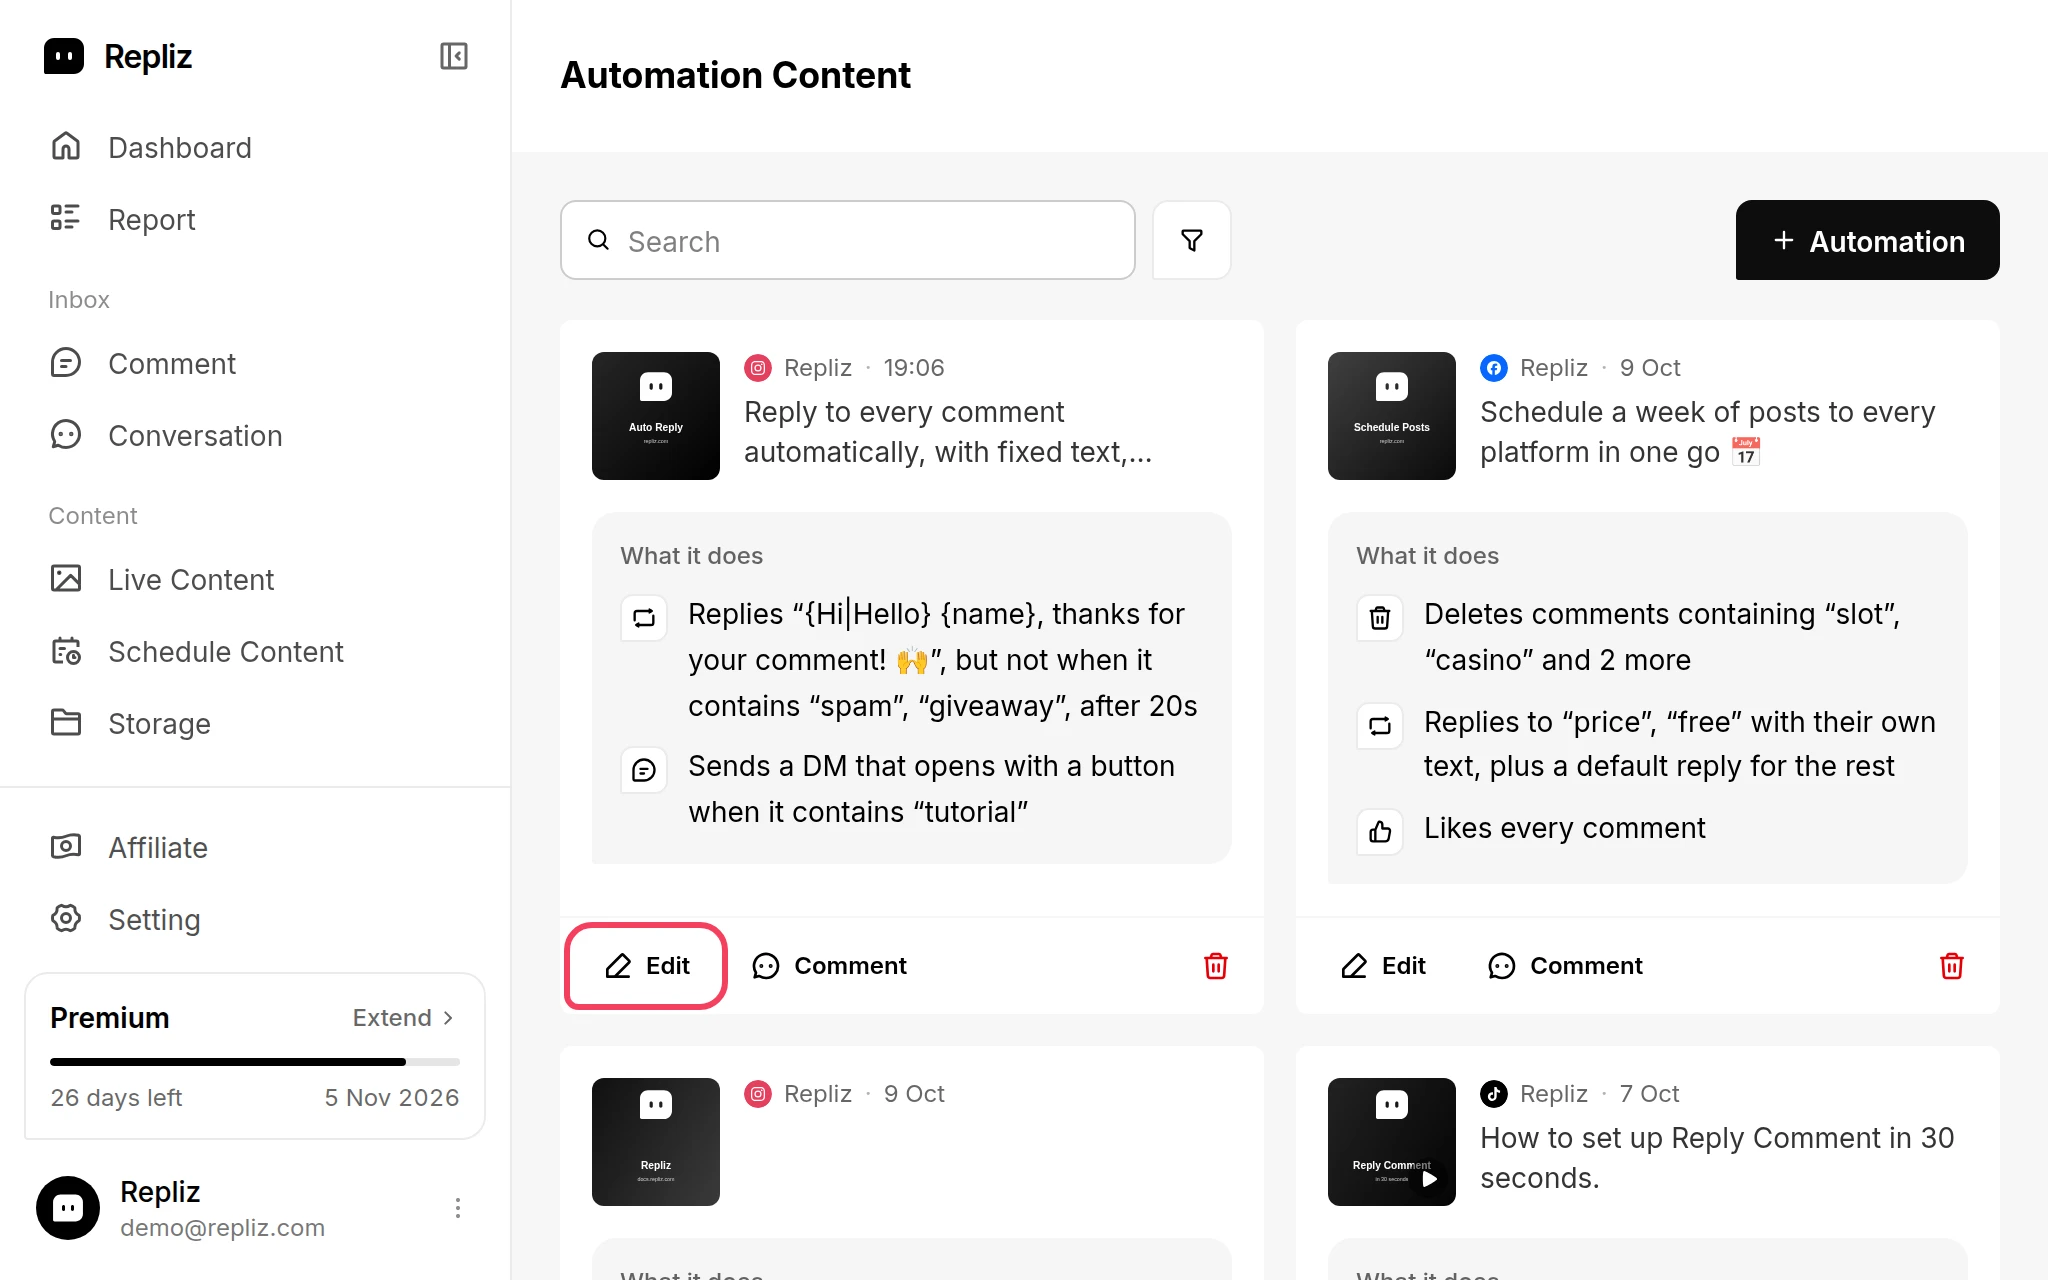Click DM icon beside “Sends a DM” rule

pos(644,770)
